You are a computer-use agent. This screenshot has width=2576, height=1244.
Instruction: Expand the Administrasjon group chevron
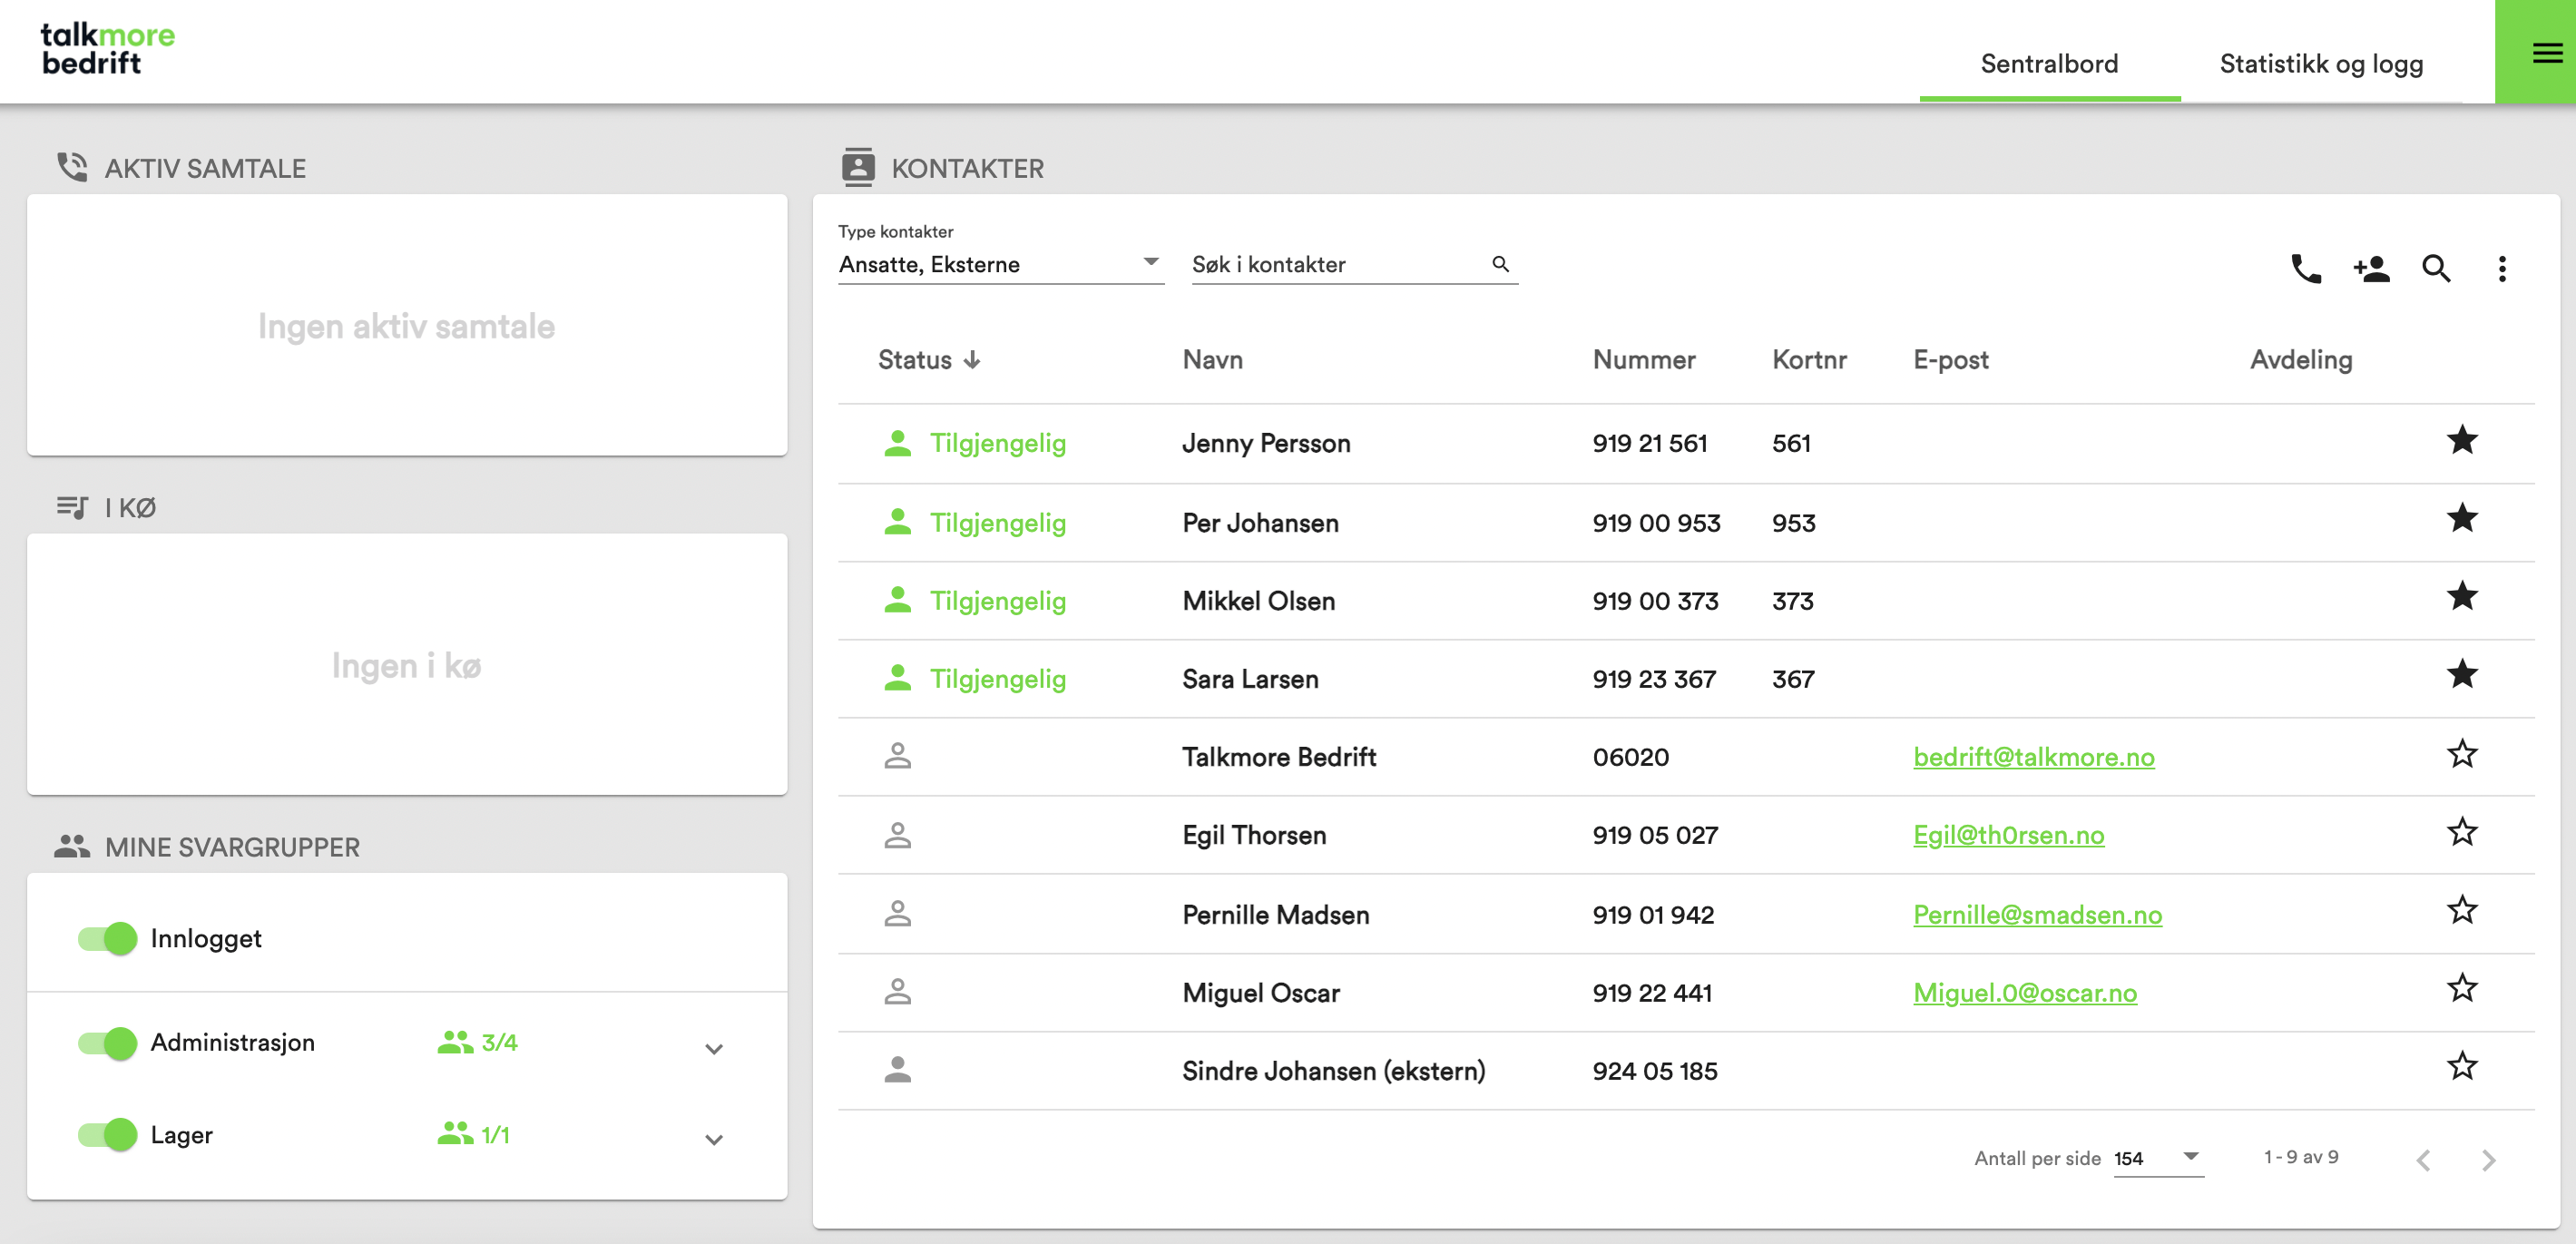pyautogui.click(x=714, y=1048)
